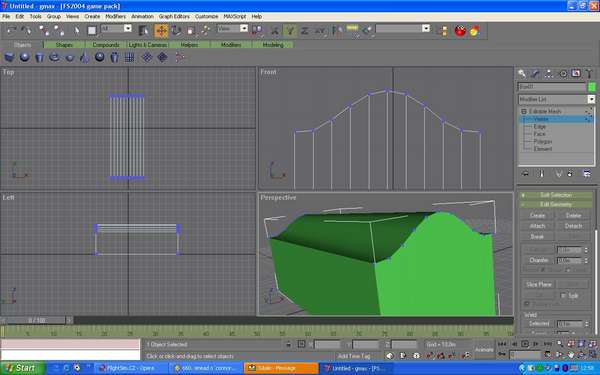Toggle the Restrict to Y axis button
The width and height of the screenshot is (600, 375).
coord(290,31)
